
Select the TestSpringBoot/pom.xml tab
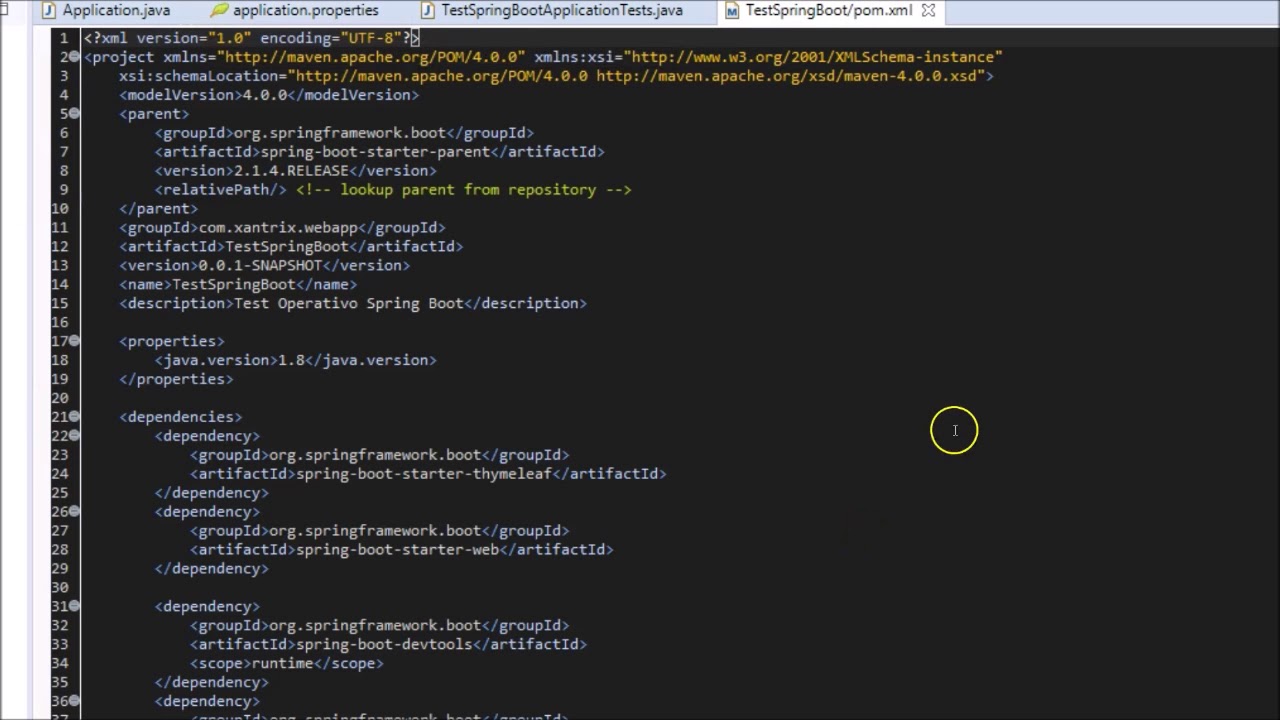tap(828, 11)
